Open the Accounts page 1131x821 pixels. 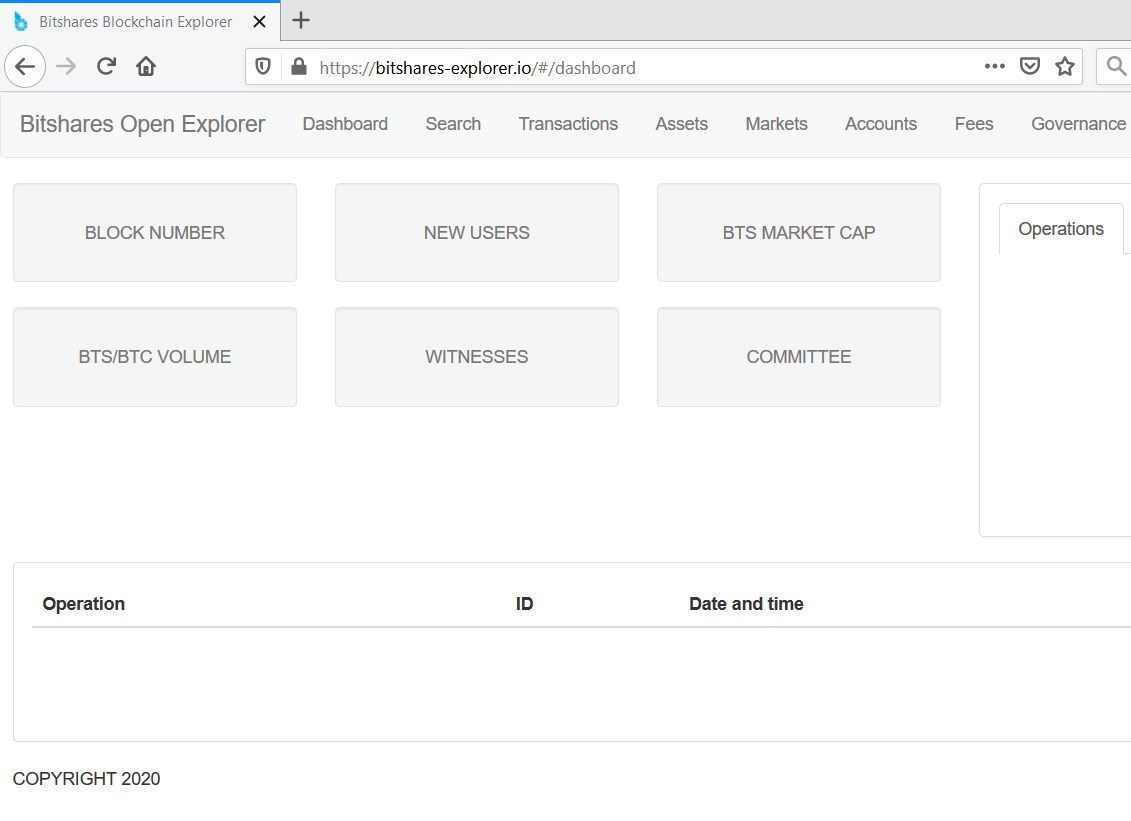tap(881, 124)
